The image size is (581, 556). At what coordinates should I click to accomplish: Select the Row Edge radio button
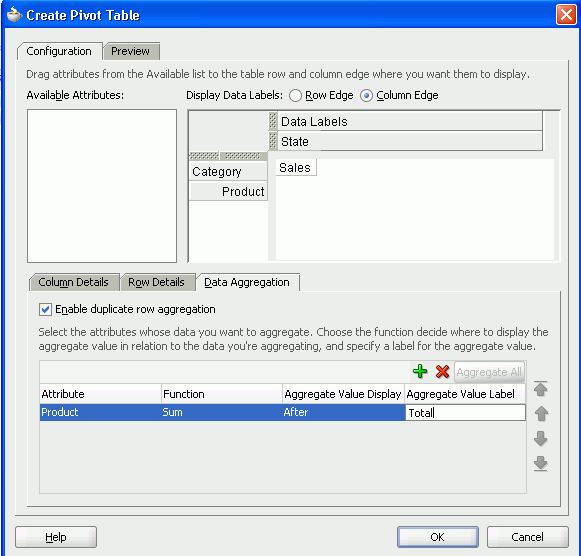pyautogui.click(x=295, y=96)
